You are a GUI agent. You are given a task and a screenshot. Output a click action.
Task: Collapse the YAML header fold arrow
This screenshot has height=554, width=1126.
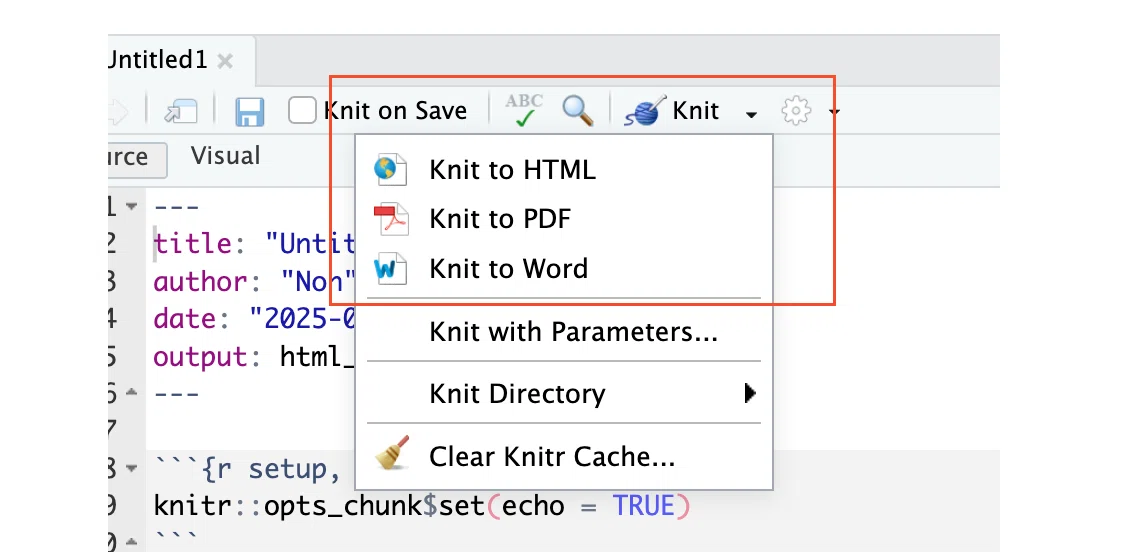coord(131,207)
